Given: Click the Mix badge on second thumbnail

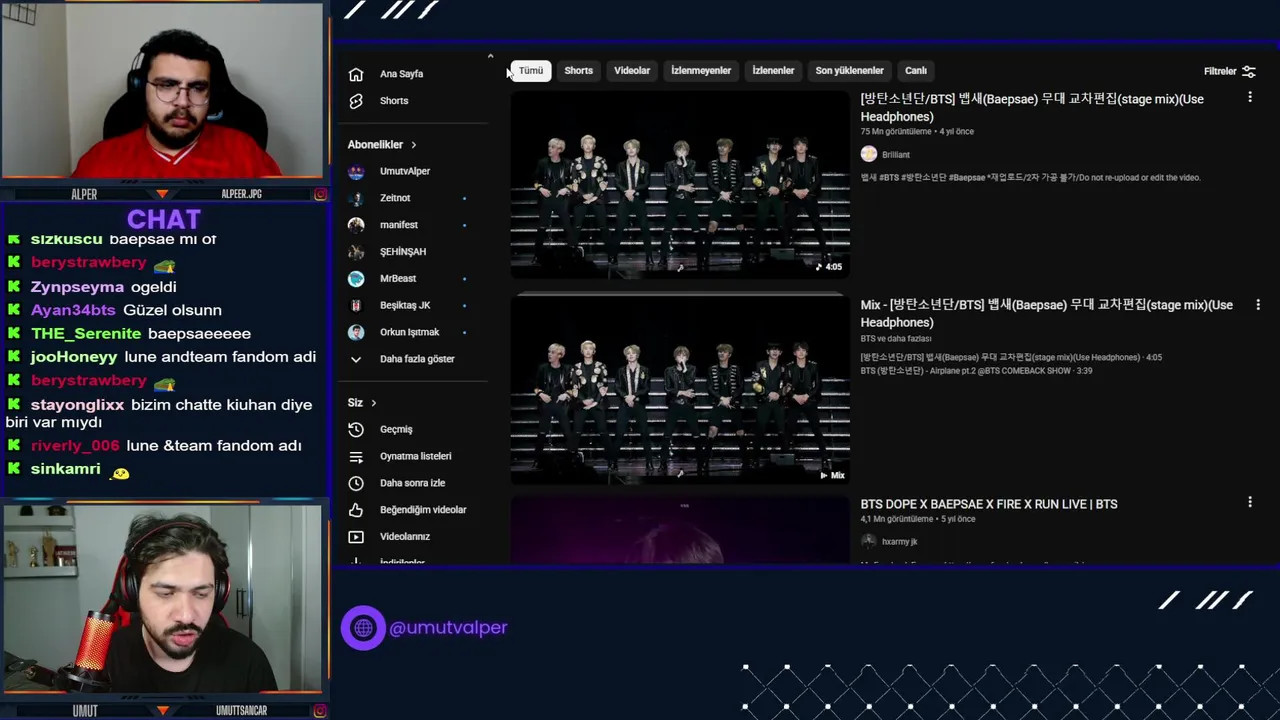Looking at the screenshot, I should 832,476.
